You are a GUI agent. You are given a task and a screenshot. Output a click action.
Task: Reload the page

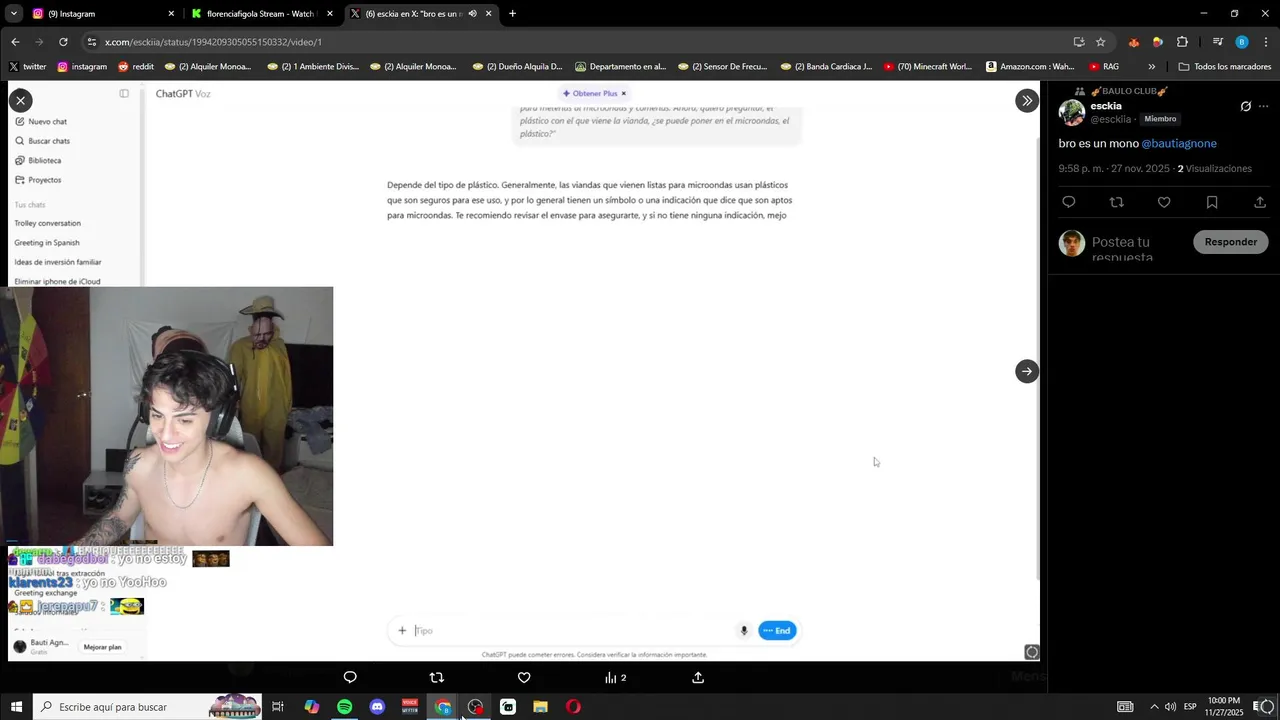pyautogui.click(x=63, y=42)
